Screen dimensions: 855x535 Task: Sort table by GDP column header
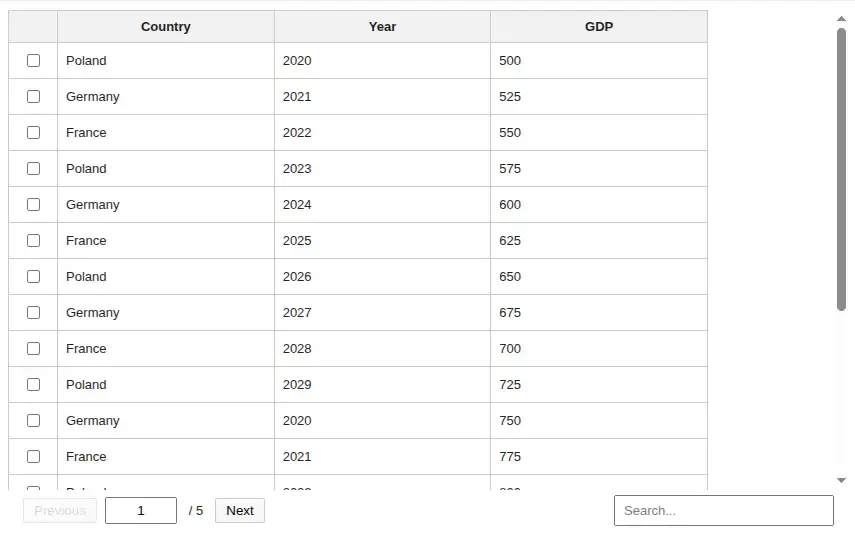599,27
